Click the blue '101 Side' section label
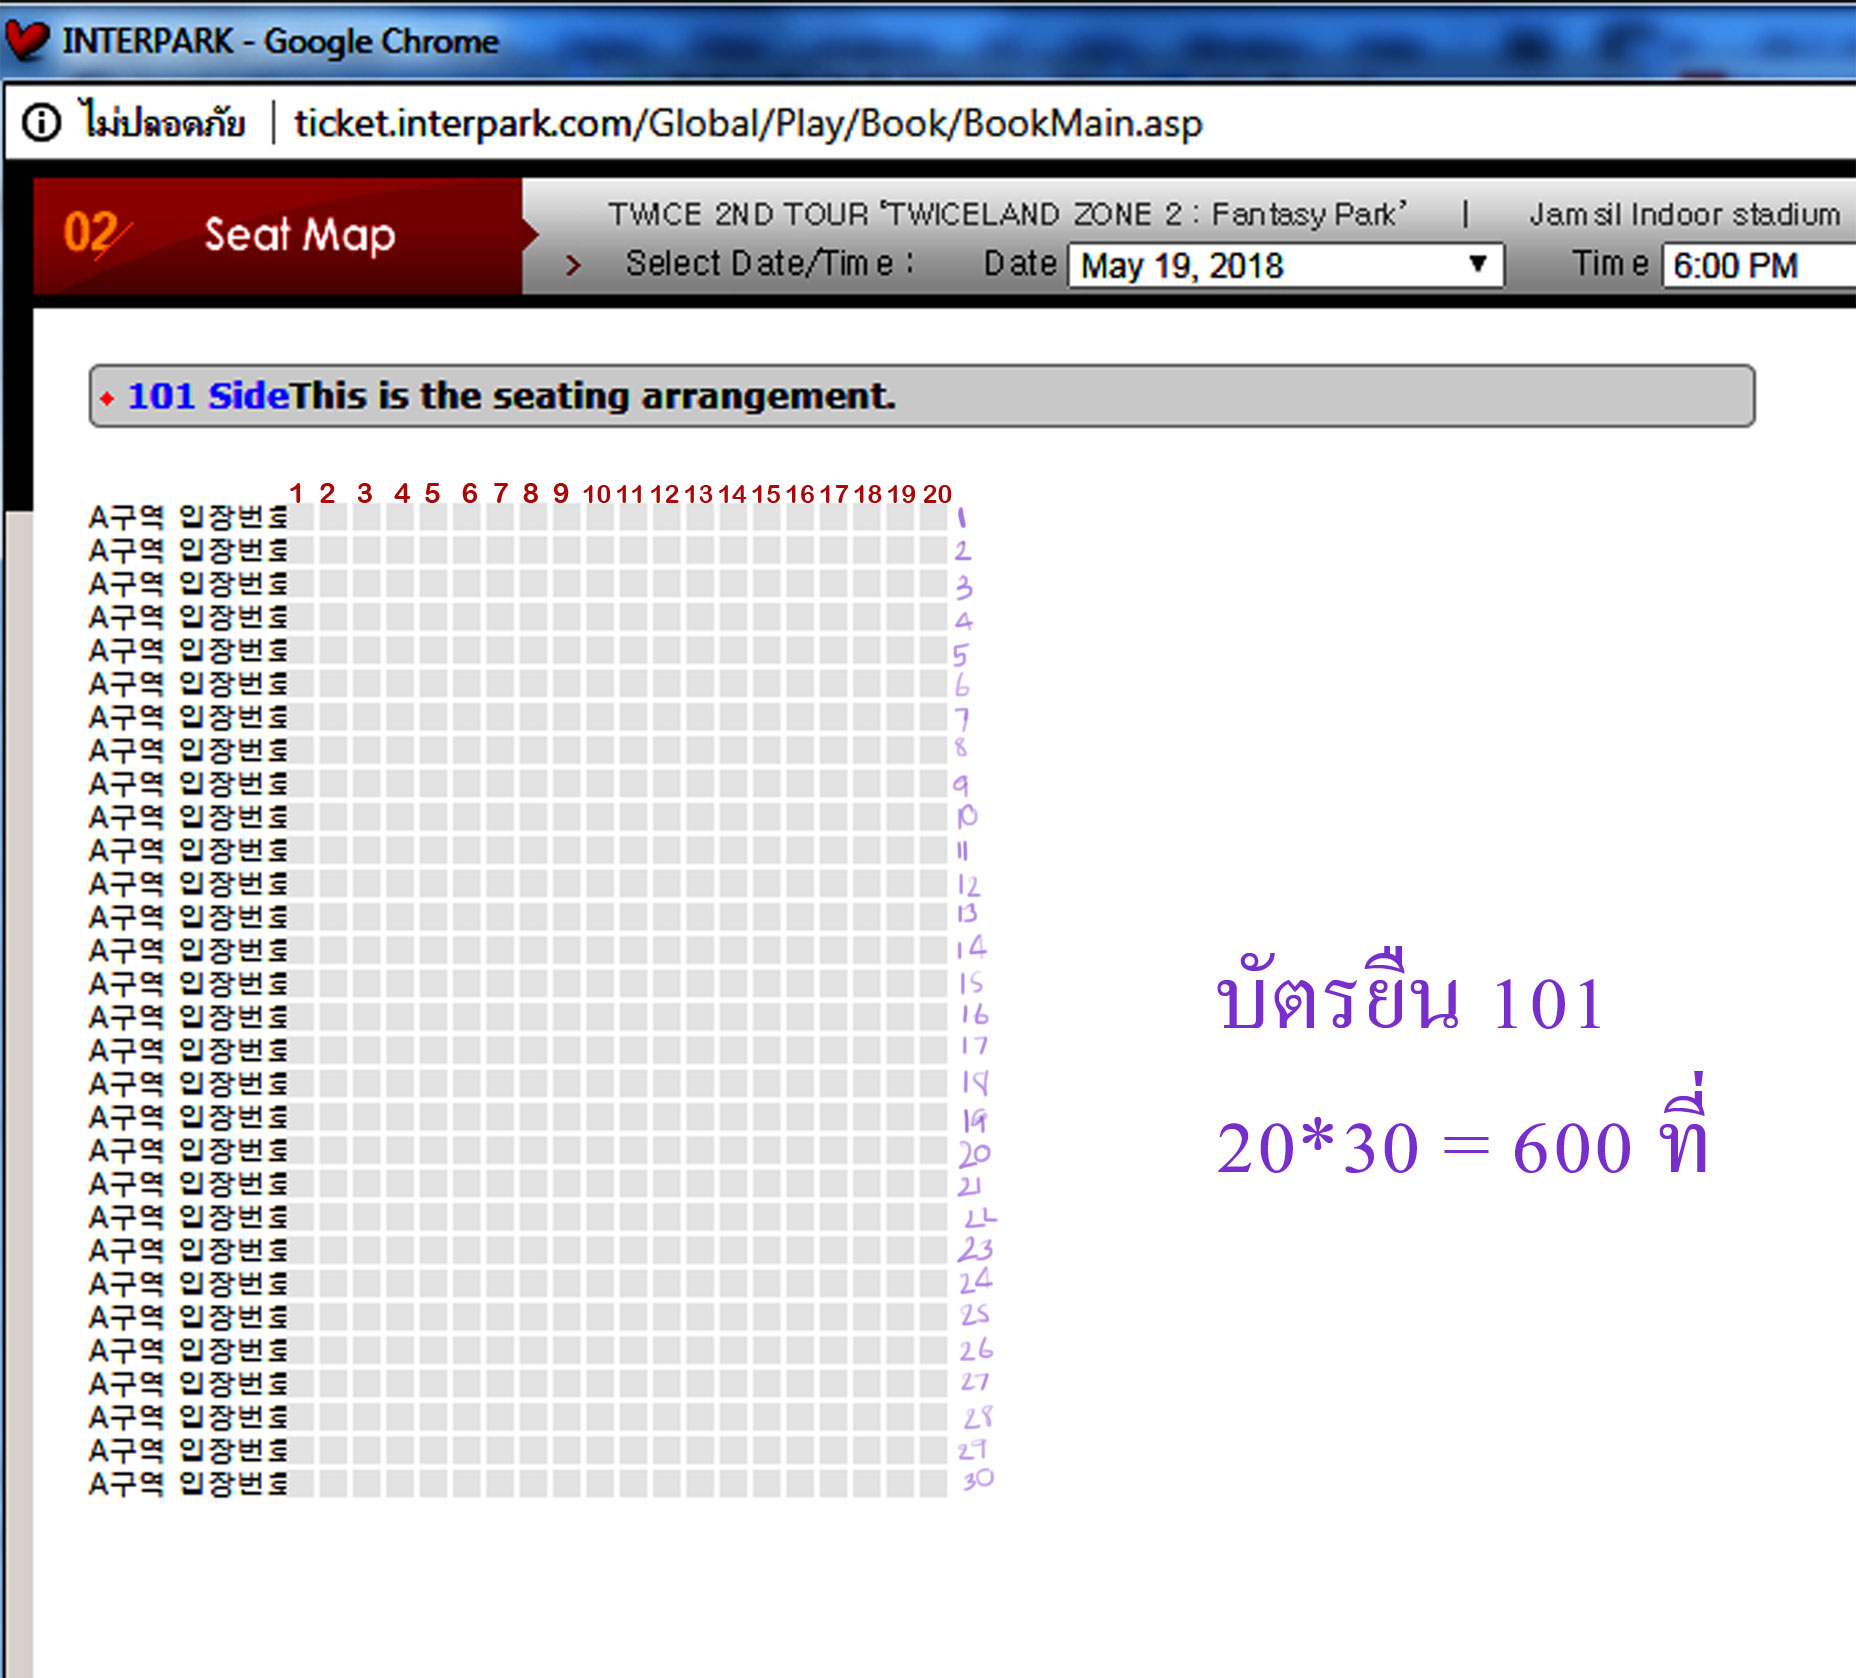 [209, 396]
